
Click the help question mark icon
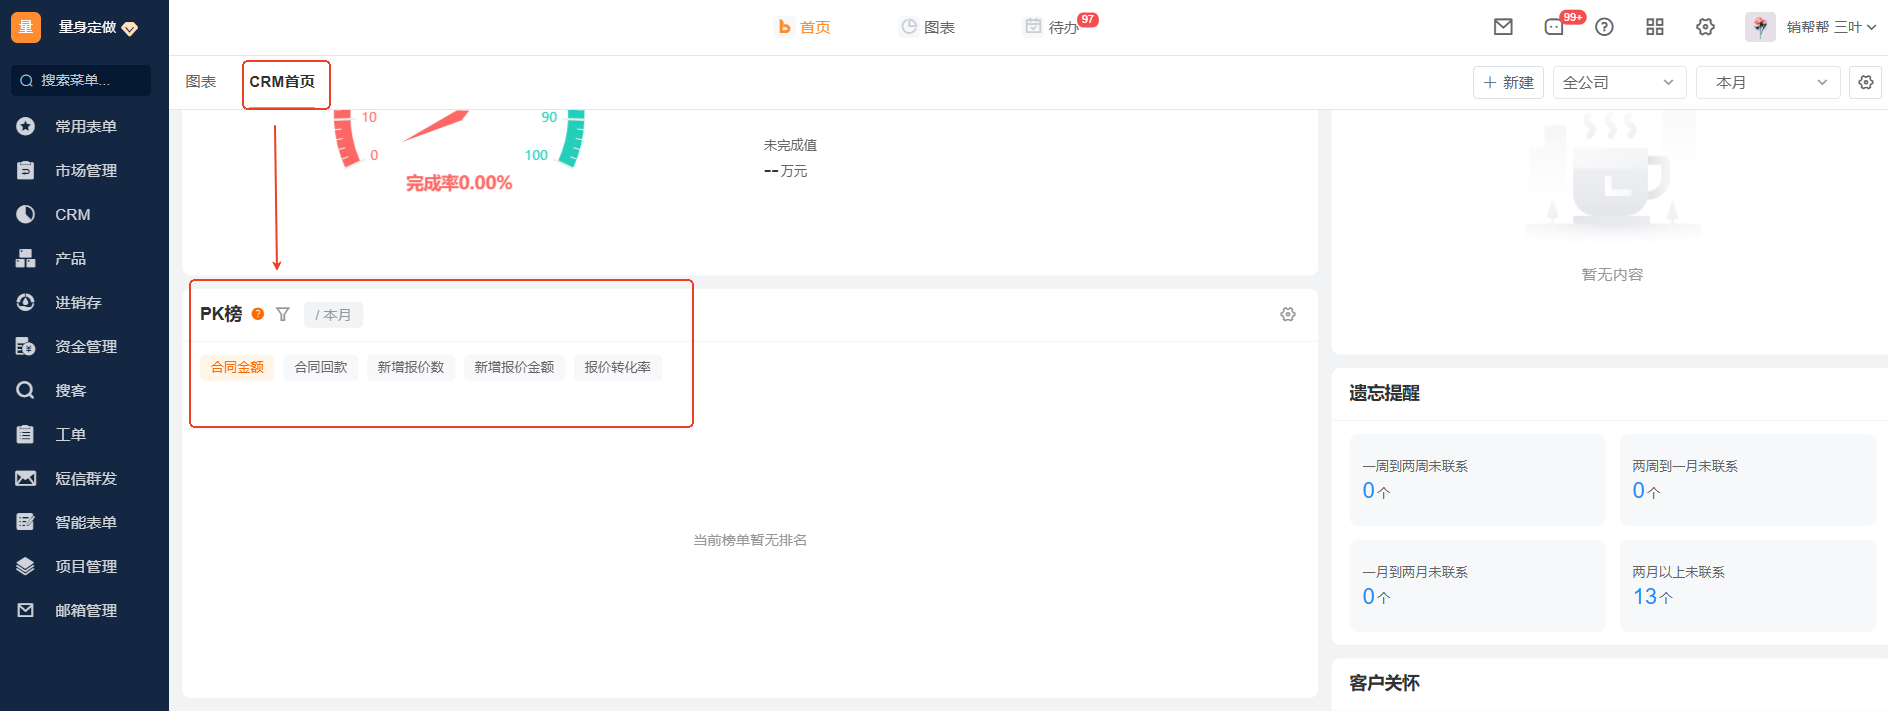[1604, 27]
